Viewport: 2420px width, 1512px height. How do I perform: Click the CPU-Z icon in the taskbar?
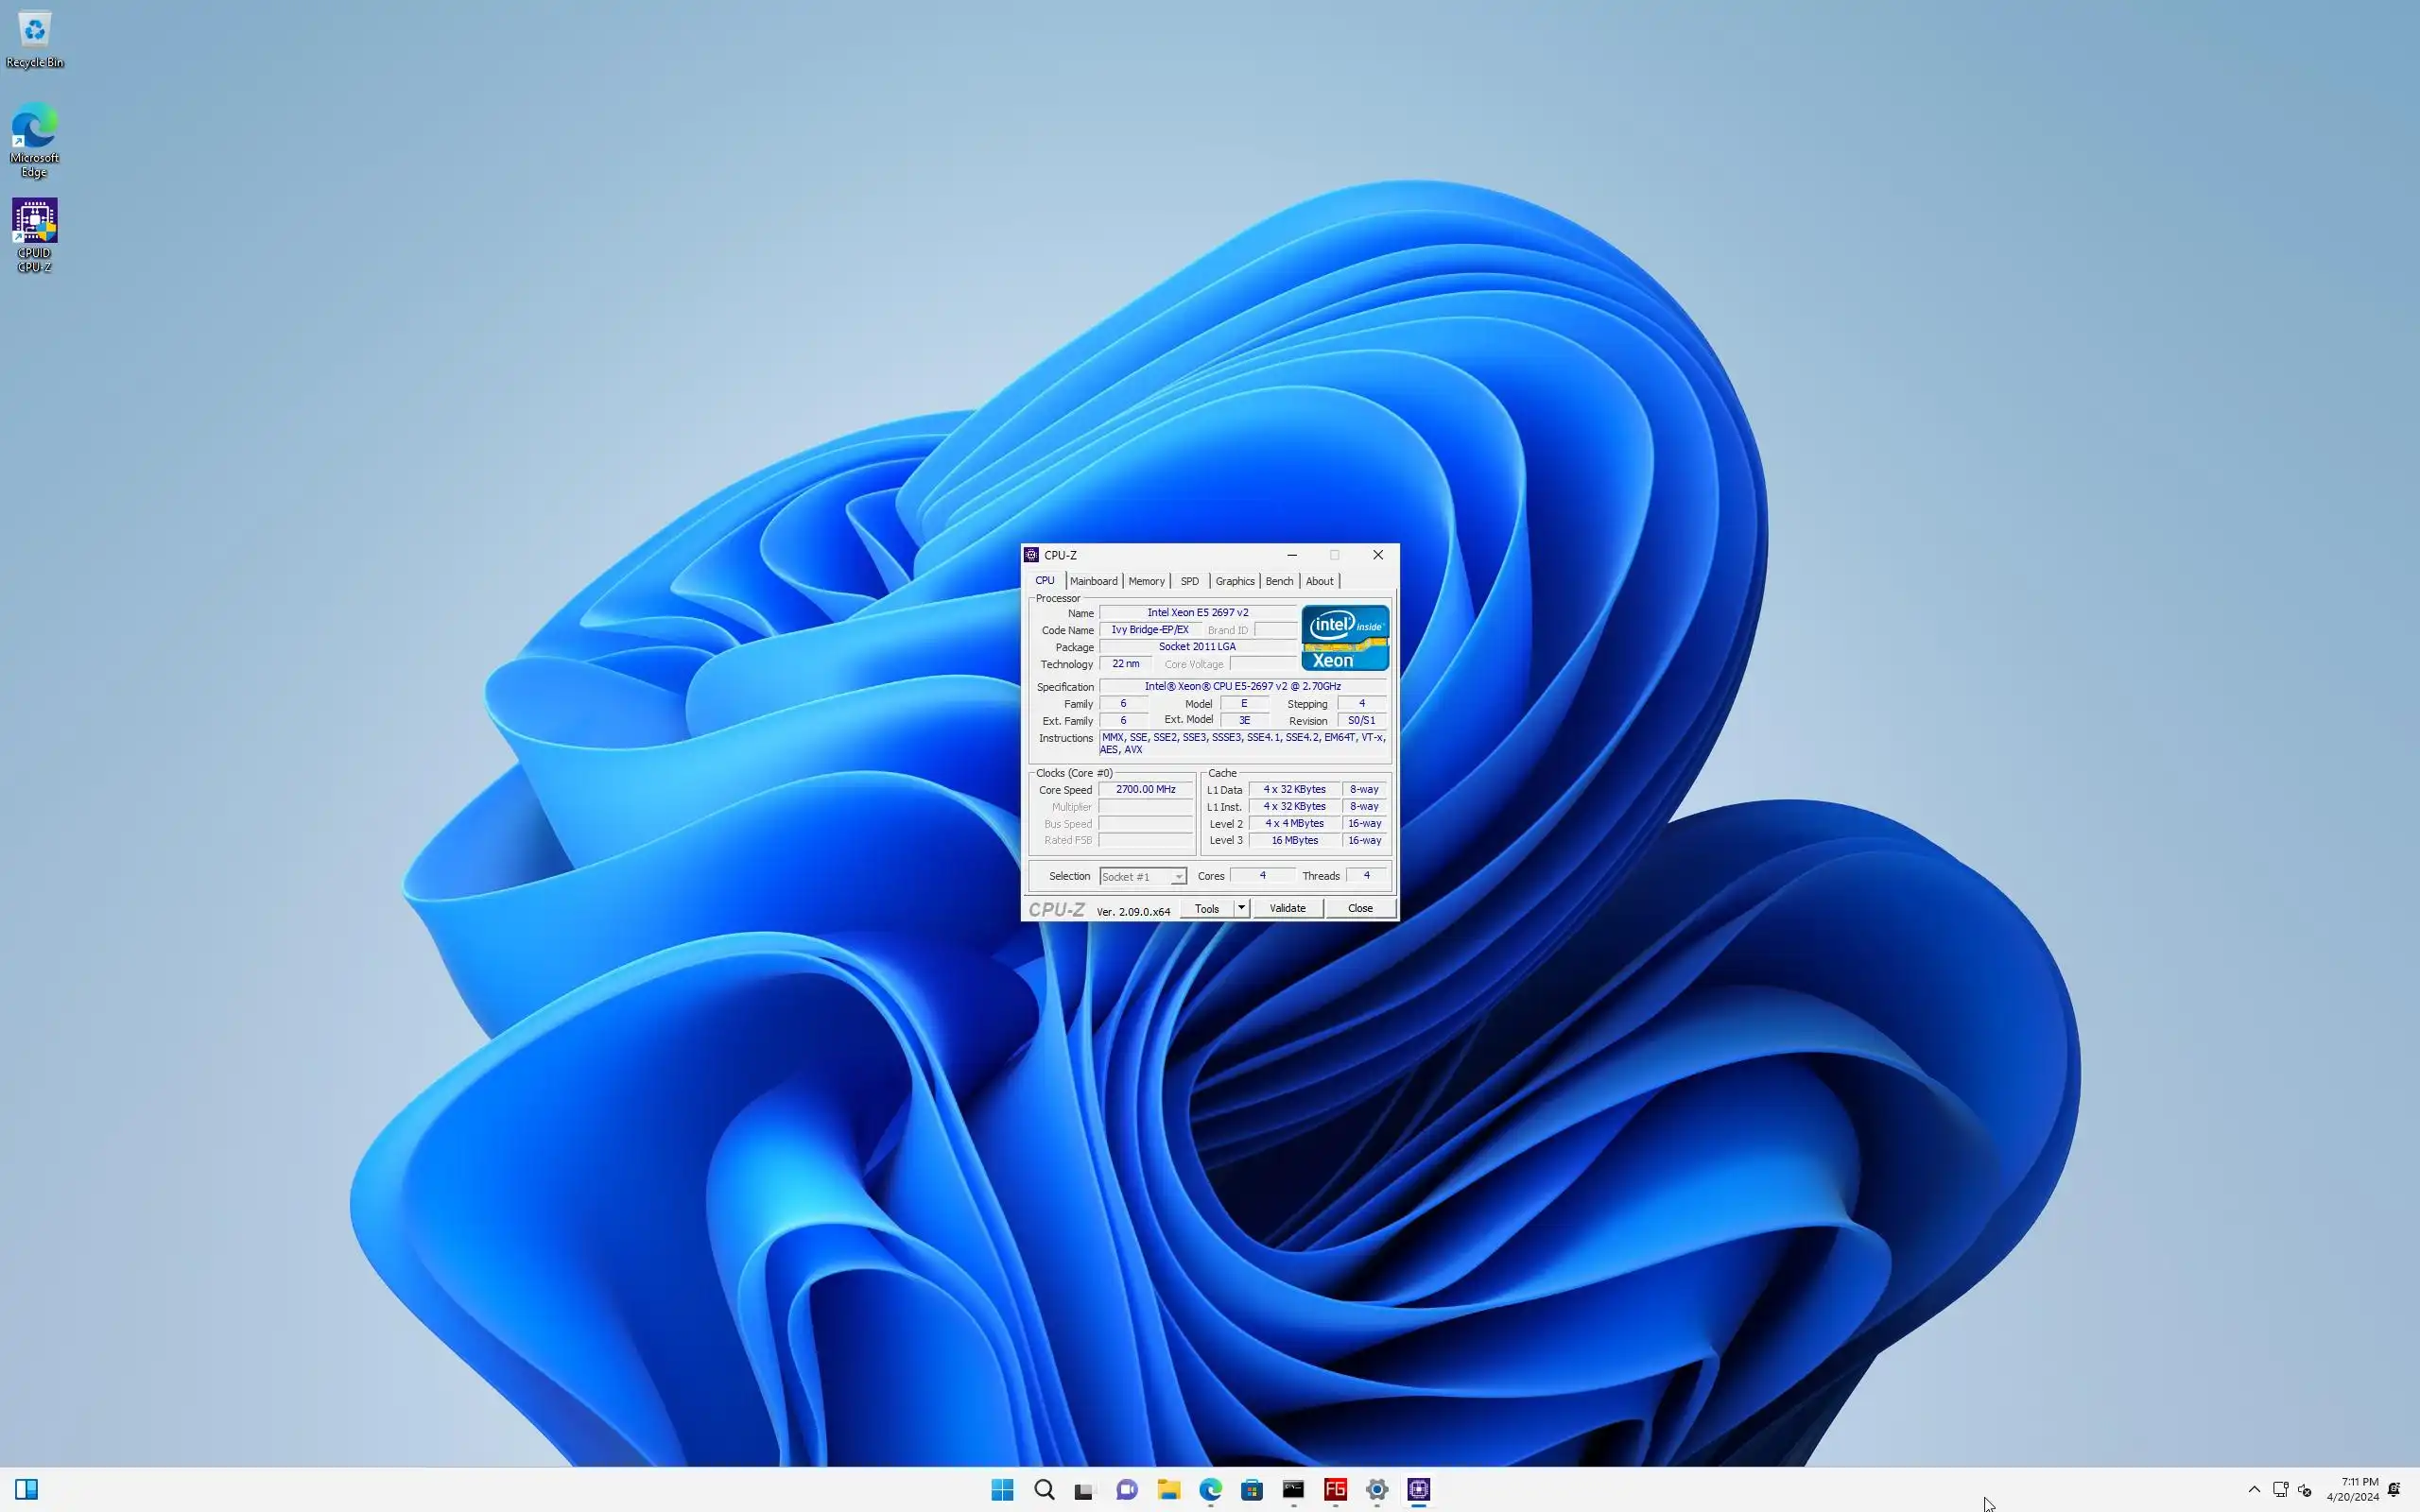point(1418,1489)
